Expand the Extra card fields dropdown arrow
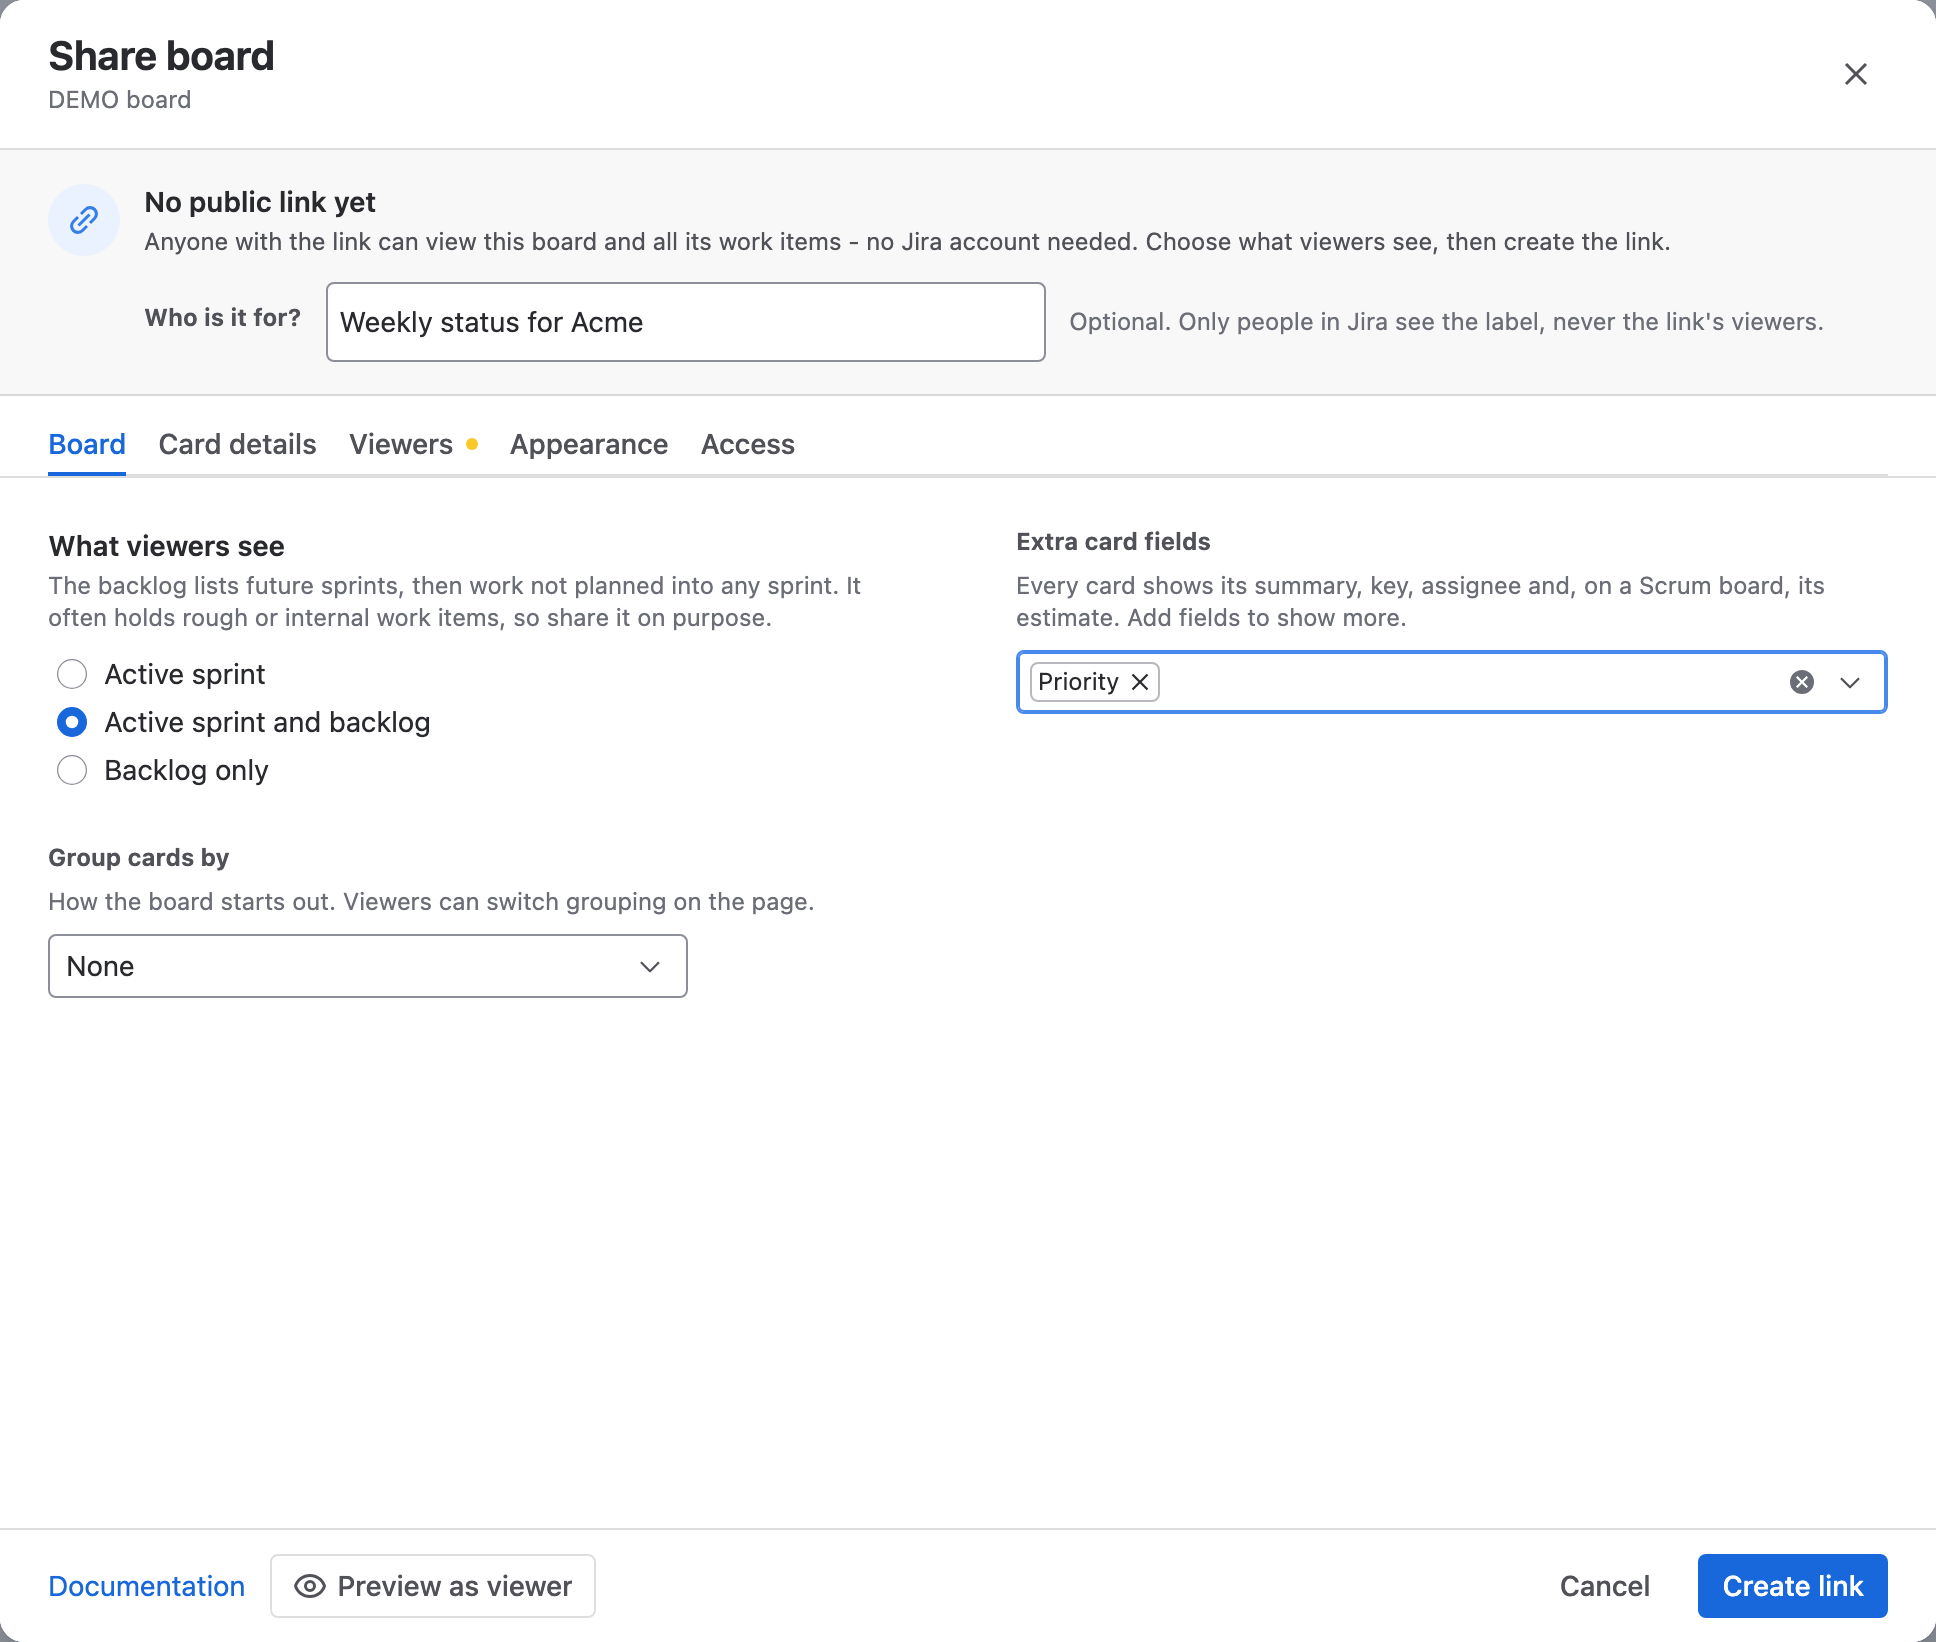Image resolution: width=1936 pixels, height=1642 pixels. 1850,682
